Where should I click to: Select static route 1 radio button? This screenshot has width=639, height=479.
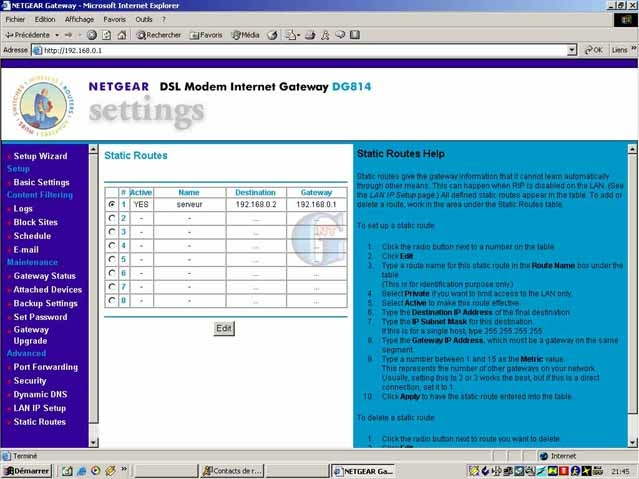pyautogui.click(x=112, y=204)
